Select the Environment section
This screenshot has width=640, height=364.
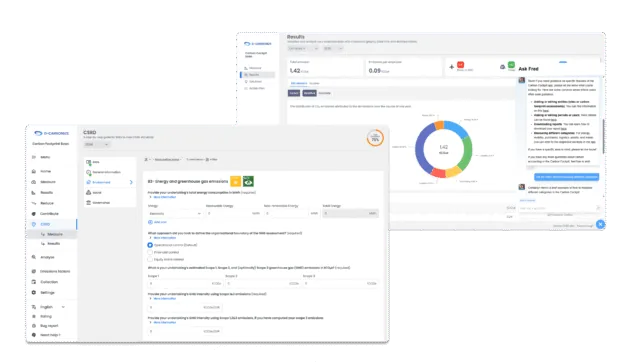pos(109,182)
